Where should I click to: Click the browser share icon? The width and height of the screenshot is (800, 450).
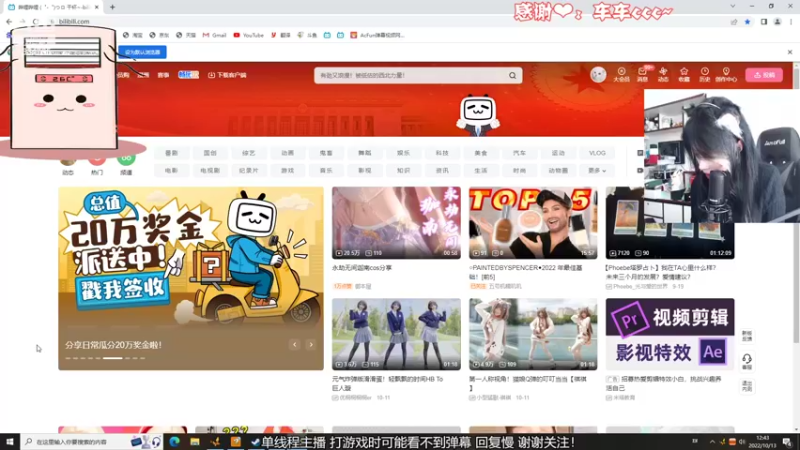(x=734, y=22)
